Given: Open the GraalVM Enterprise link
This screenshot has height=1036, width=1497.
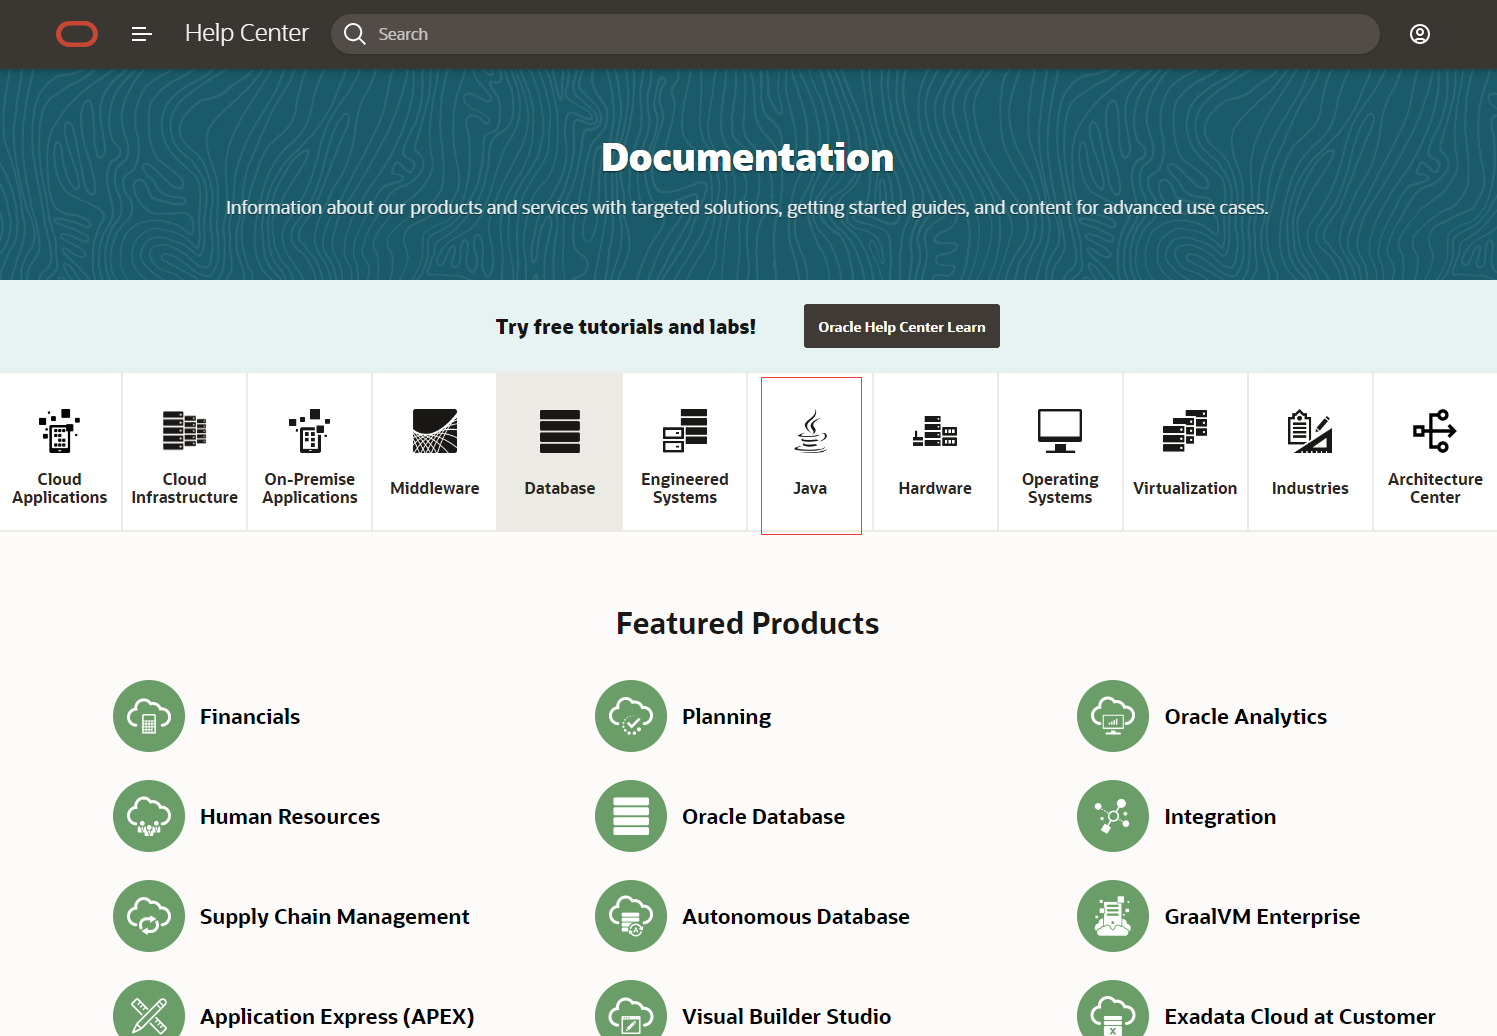Looking at the screenshot, I should coord(1262,917).
